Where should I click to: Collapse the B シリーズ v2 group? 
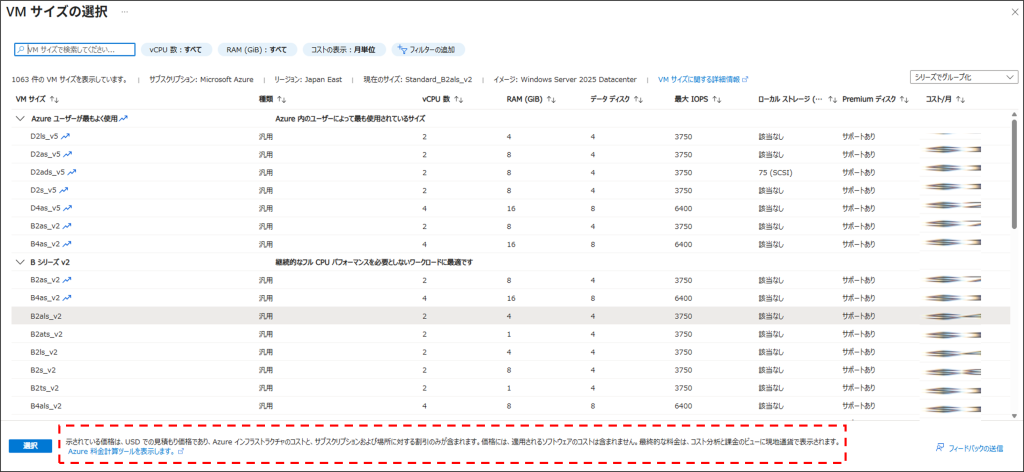pyautogui.click(x=22, y=262)
